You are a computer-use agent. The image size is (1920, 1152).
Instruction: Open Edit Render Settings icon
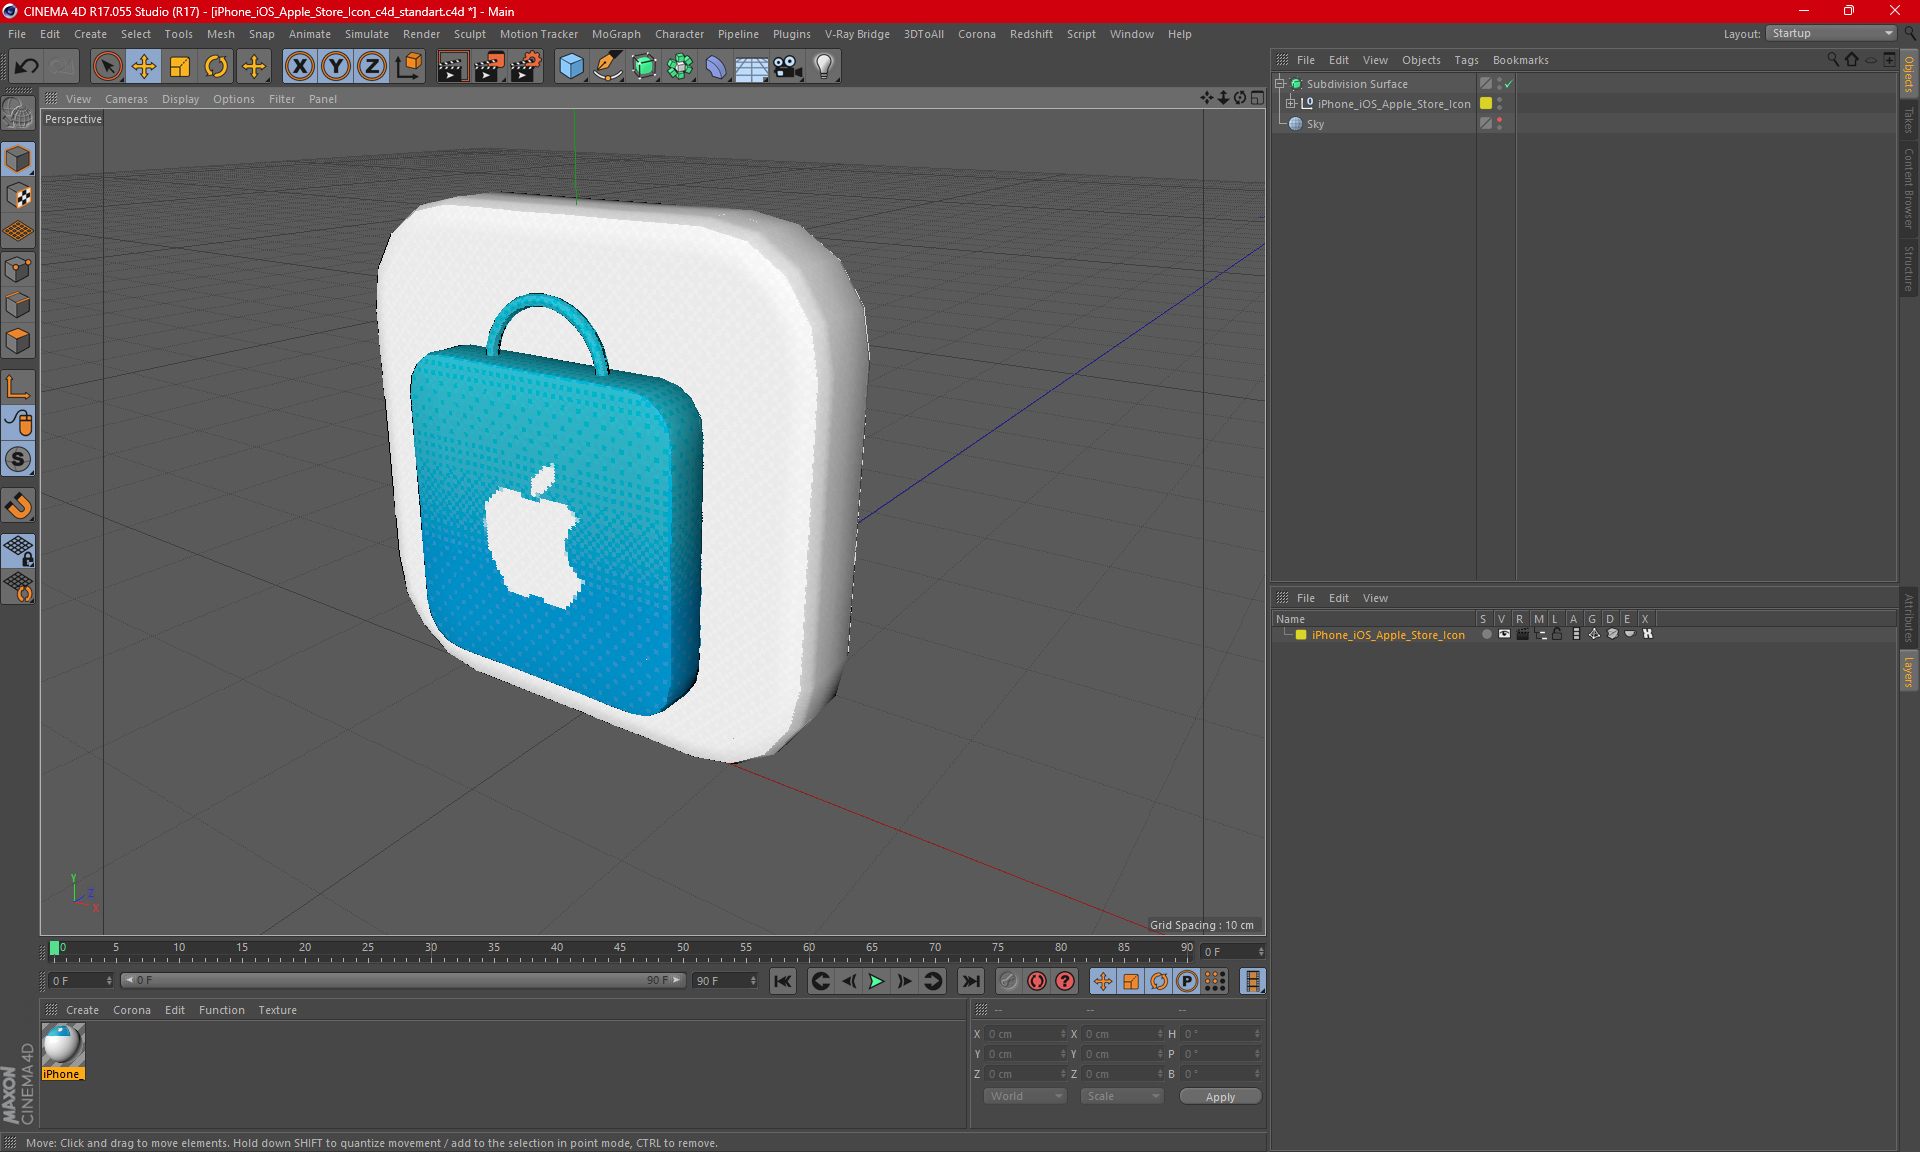(x=526, y=67)
